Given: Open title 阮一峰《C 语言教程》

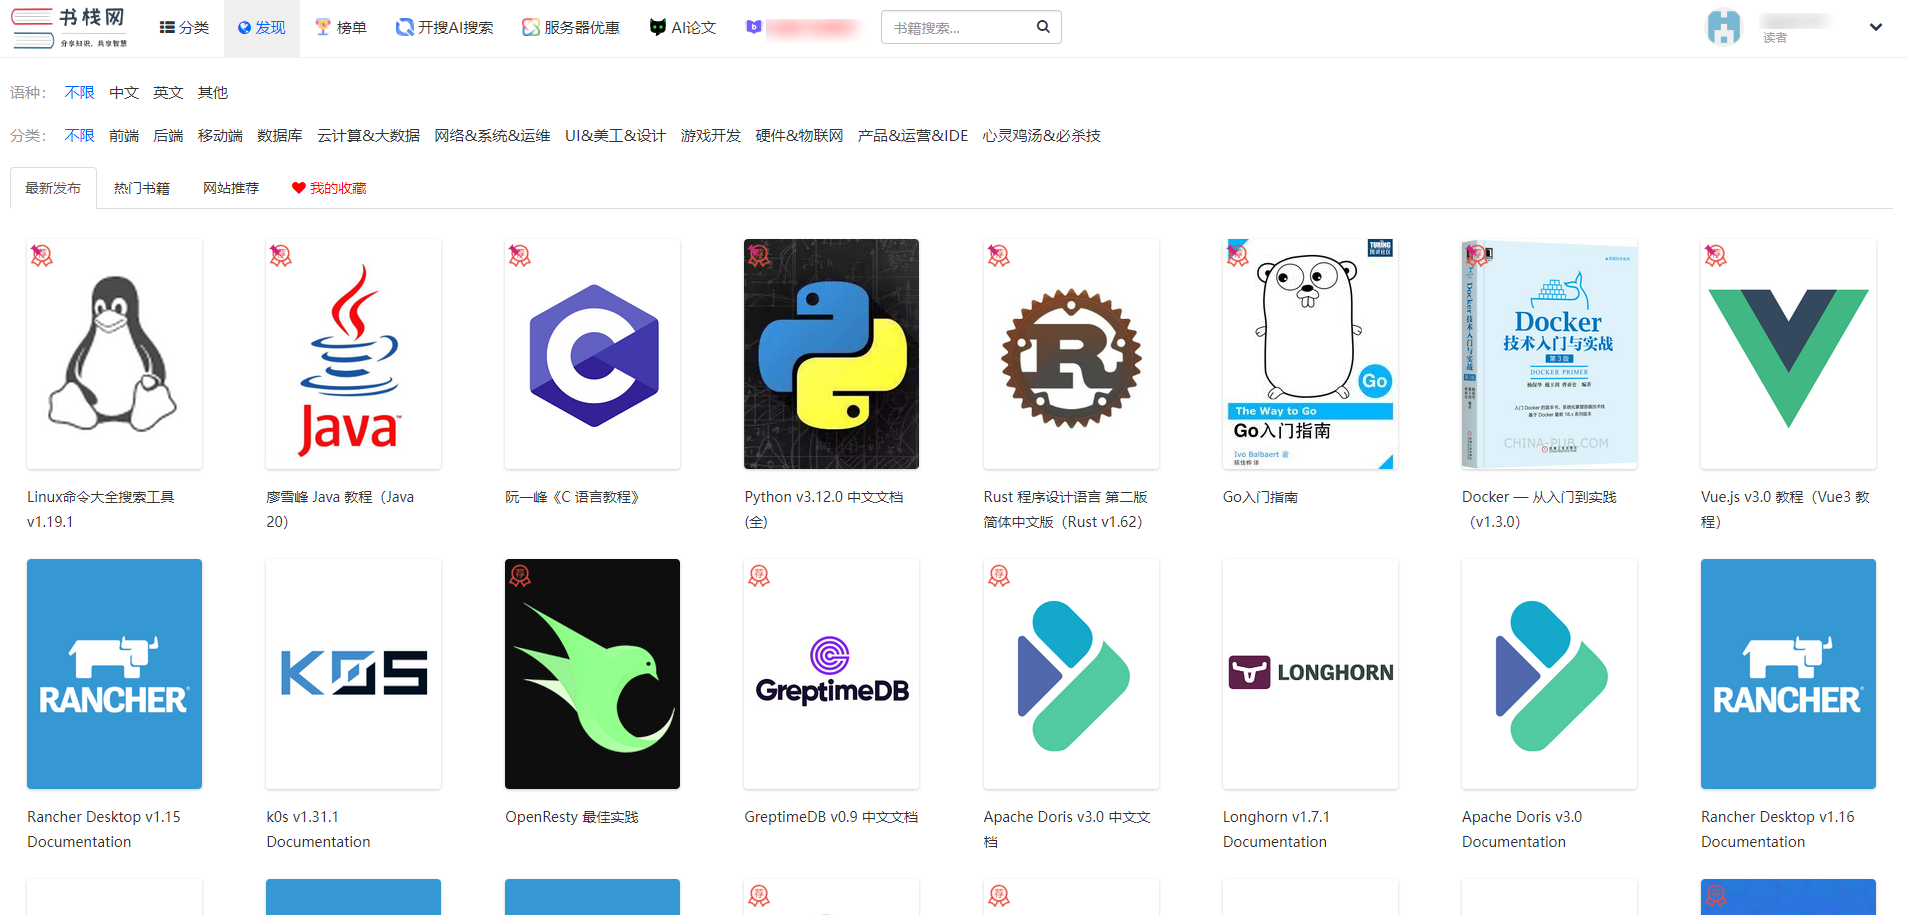Looking at the screenshot, I should pos(572,497).
